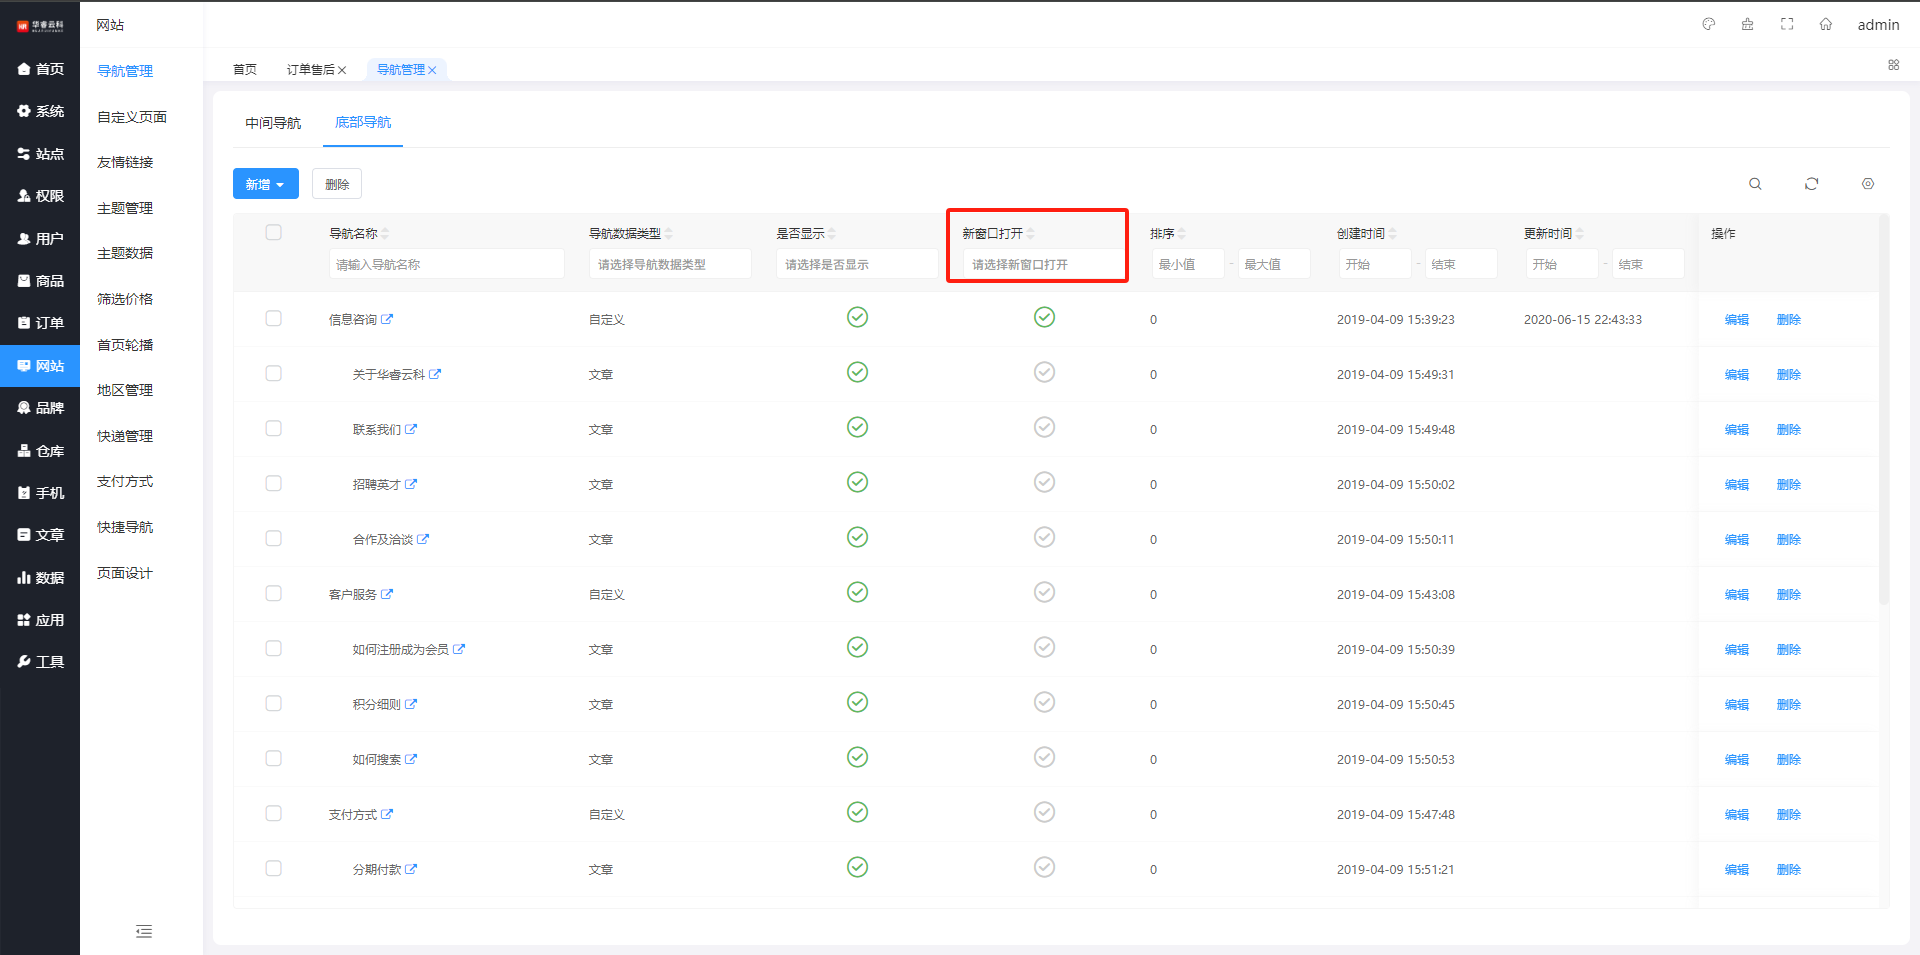Image resolution: width=1920 pixels, height=955 pixels.
Task: Open 友情链接 in the side menu
Action: [x=125, y=162]
